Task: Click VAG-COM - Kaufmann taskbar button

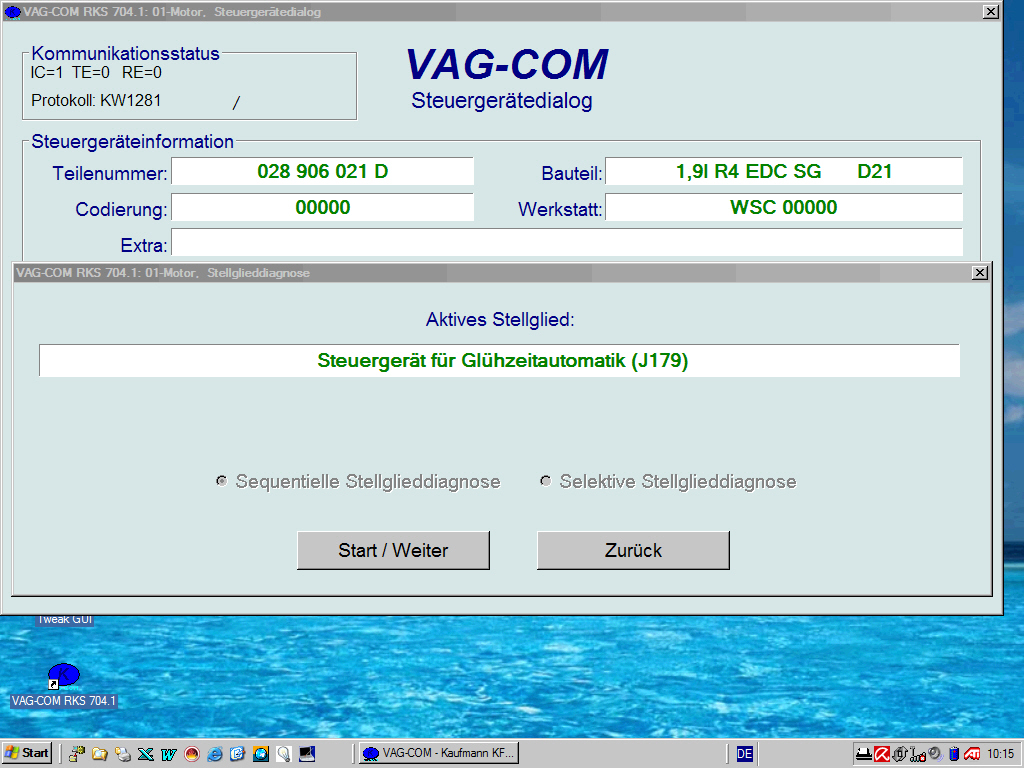Action: (439, 753)
